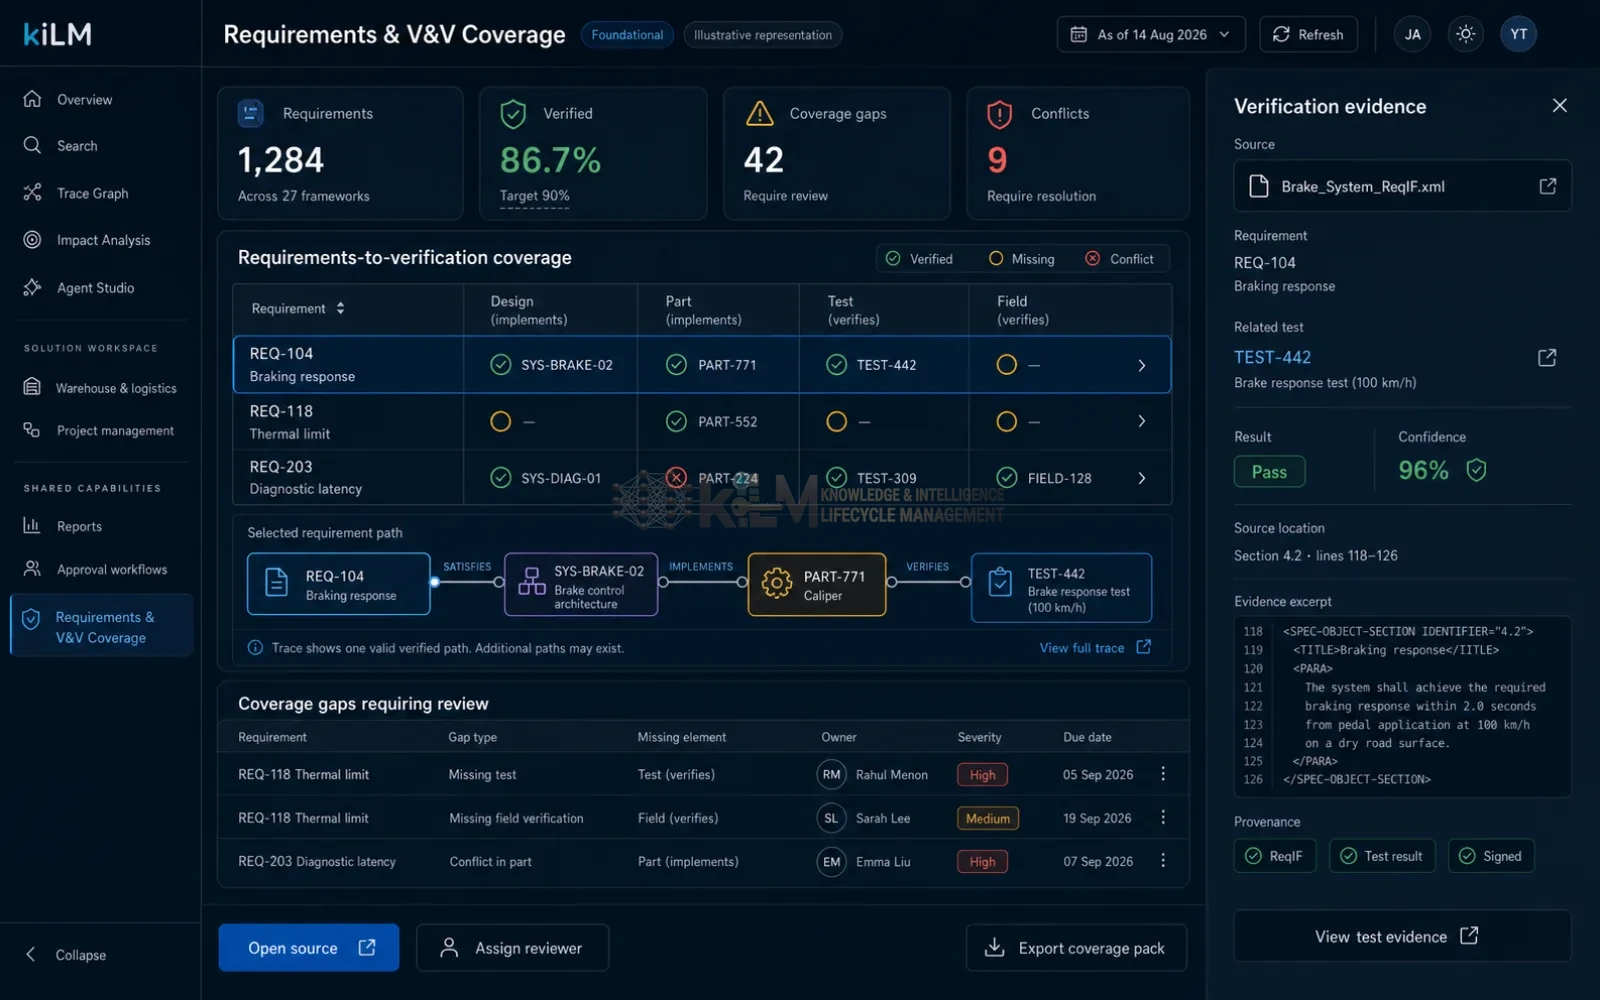Click the SYS-BRAKE-02 verified check icon

point(501,365)
